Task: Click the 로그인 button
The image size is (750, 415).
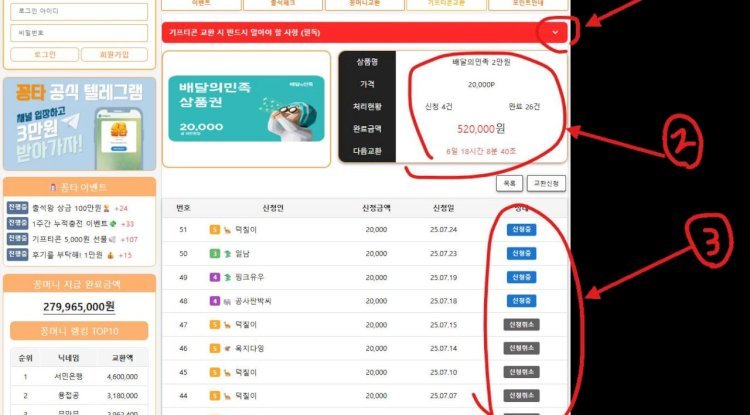Action: tap(44, 55)
